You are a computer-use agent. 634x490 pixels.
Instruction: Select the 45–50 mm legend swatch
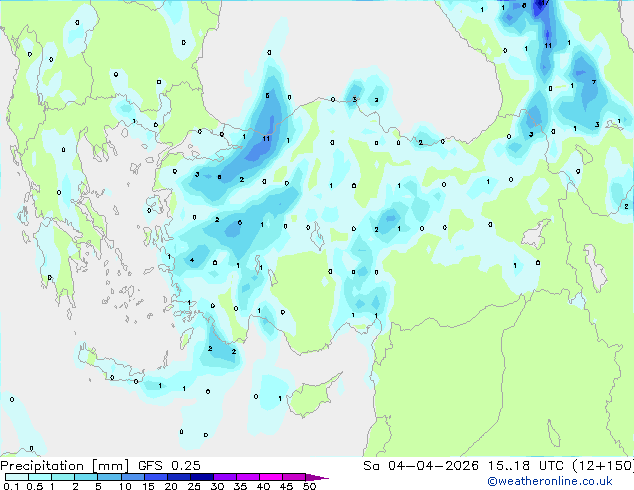[294, 477]
